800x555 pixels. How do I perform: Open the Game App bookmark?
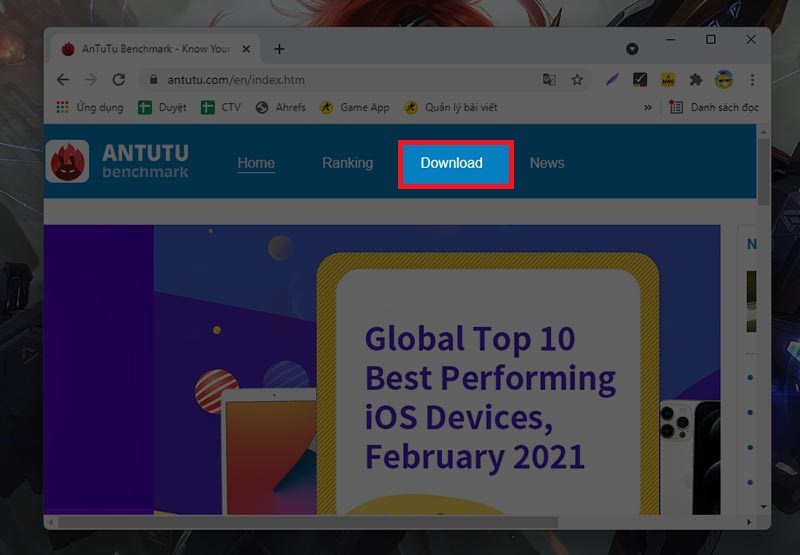[x=355, y=107]
